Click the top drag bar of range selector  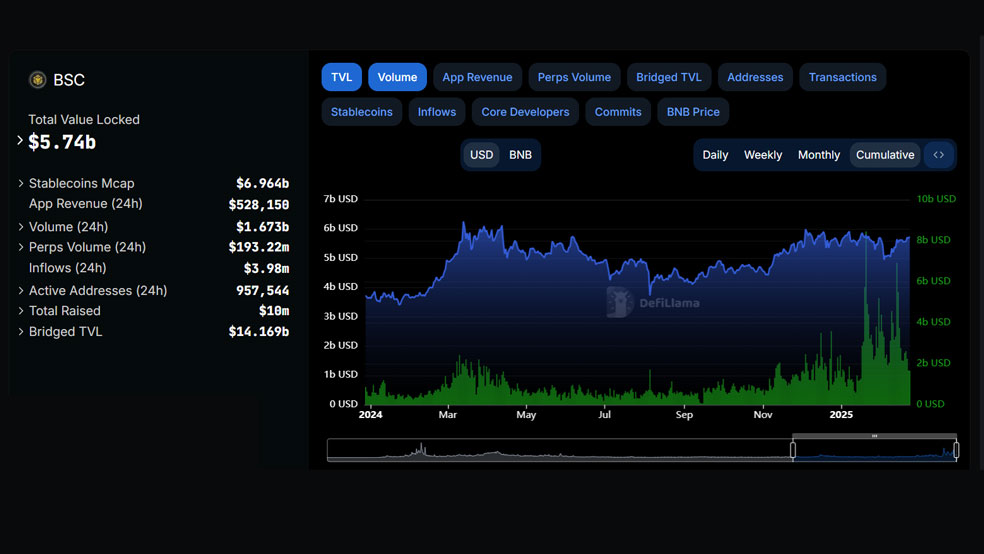pyautogui.click(x=874, y=435)
